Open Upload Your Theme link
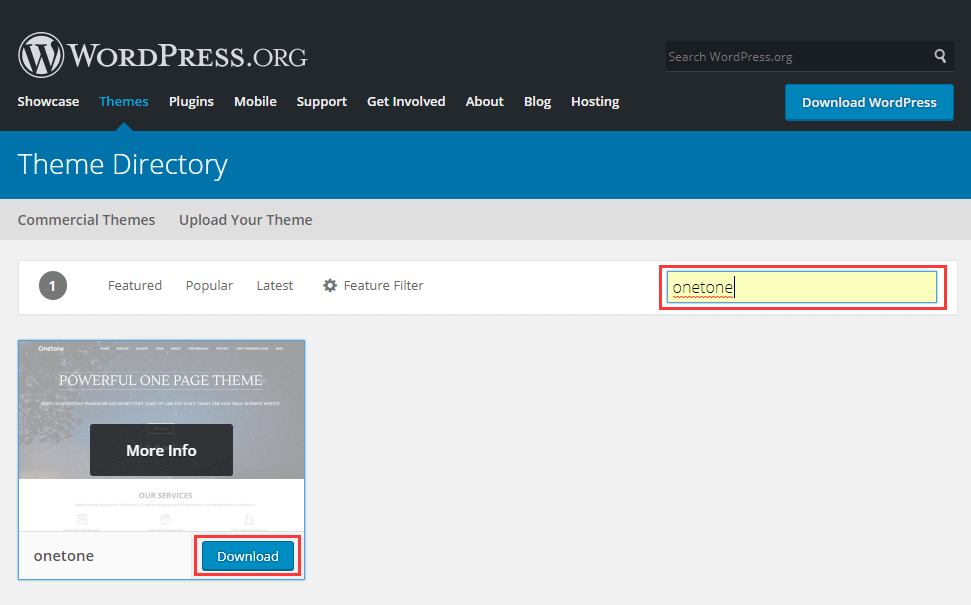This screenshot has height=605, width=971. tap(246, 220)
